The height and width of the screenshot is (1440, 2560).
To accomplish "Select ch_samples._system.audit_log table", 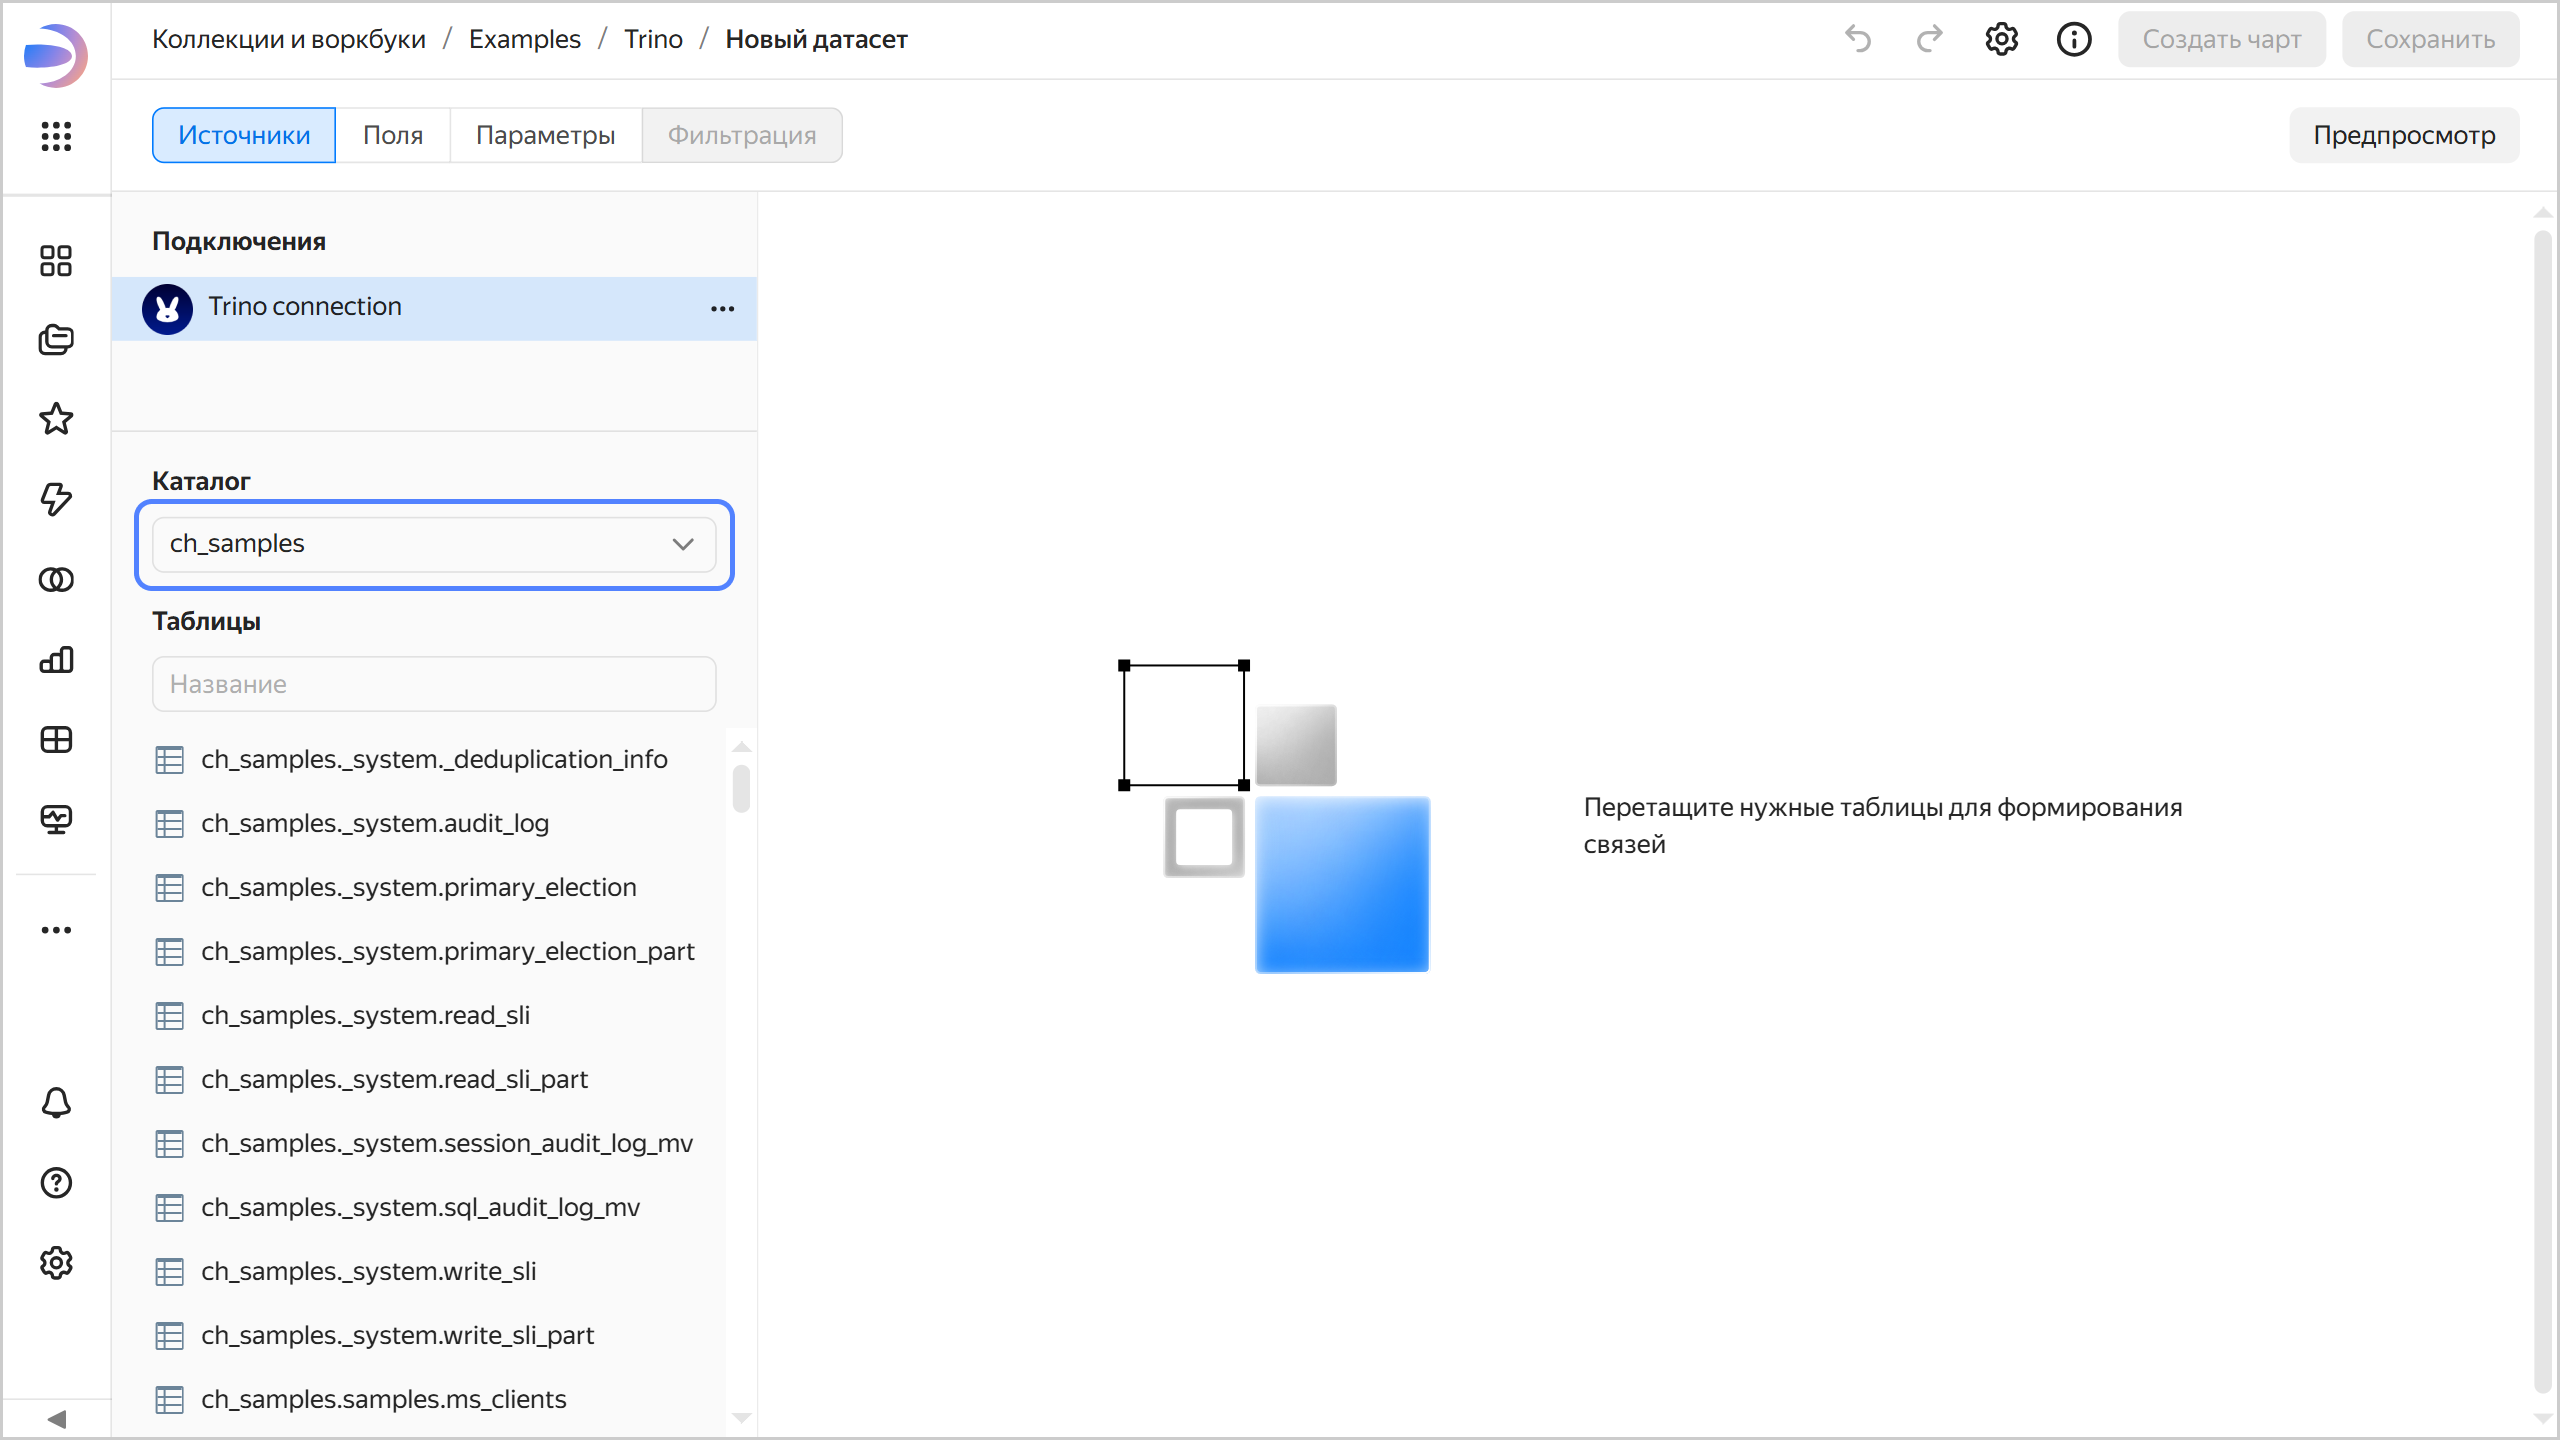I will (375, 823).
